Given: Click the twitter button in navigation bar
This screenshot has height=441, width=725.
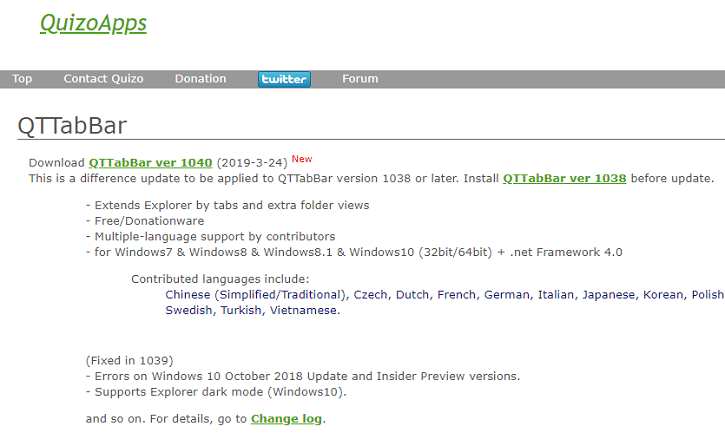Looking at the screenshot, I should 284,79.
